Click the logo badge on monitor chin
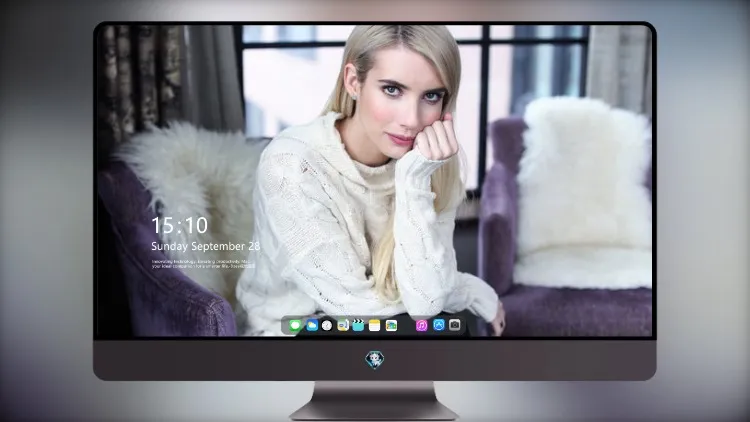Viewport: 750px width, 422px height. (x=375, y=360)
